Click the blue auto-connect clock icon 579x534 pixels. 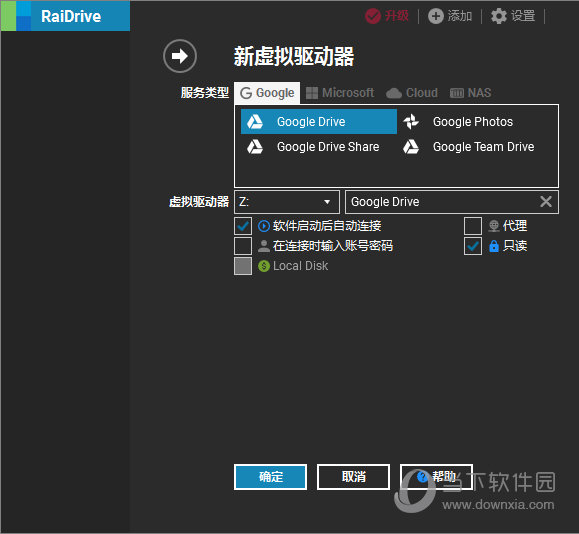point(264,226)
